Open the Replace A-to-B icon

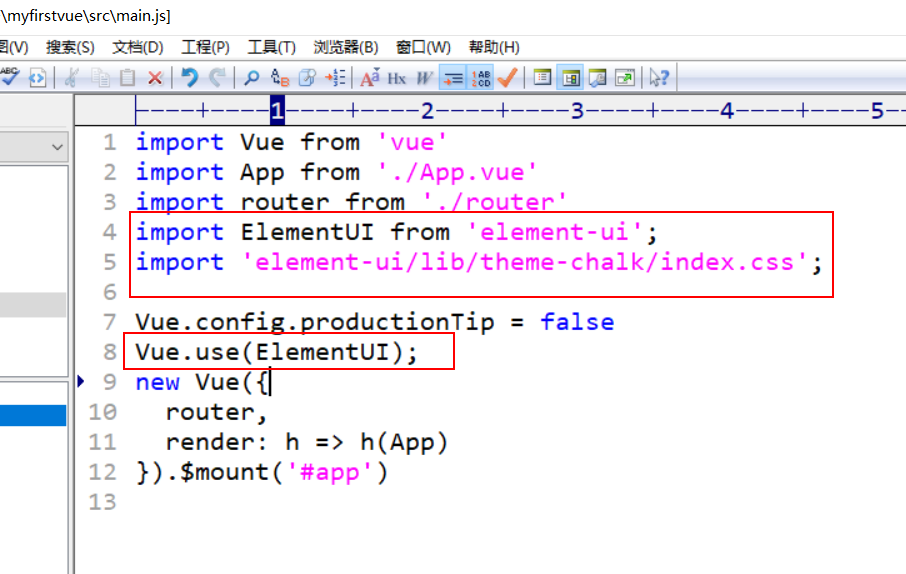click(x=280, y=77)
